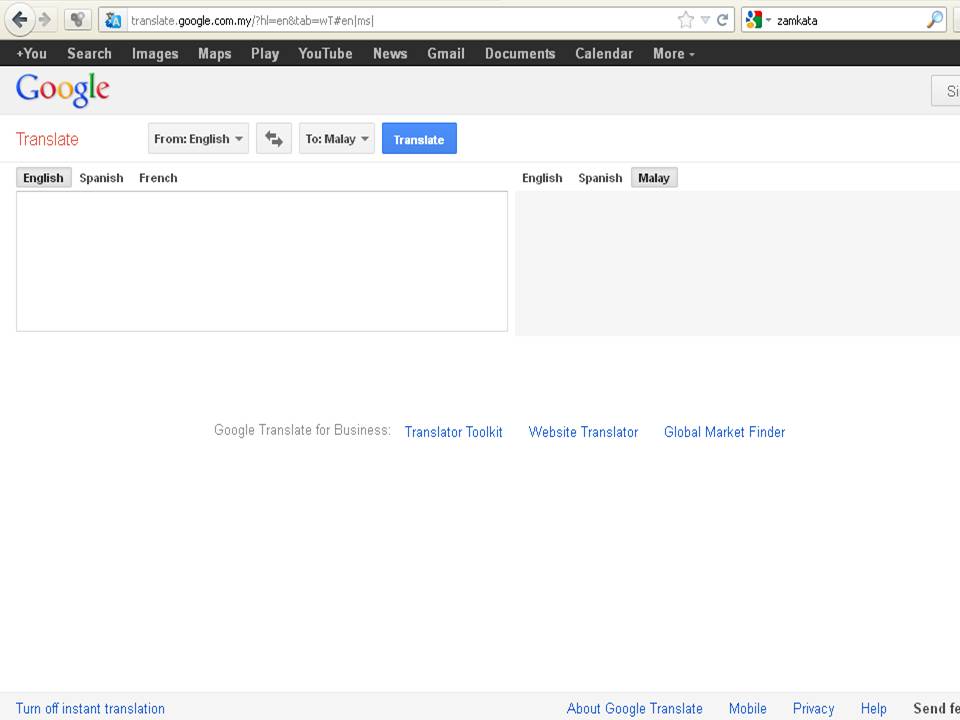The height and width of the screenshot is (720, 960).
Task: Open the URL history dropdown arrow
Action: (x=705, y=20)
